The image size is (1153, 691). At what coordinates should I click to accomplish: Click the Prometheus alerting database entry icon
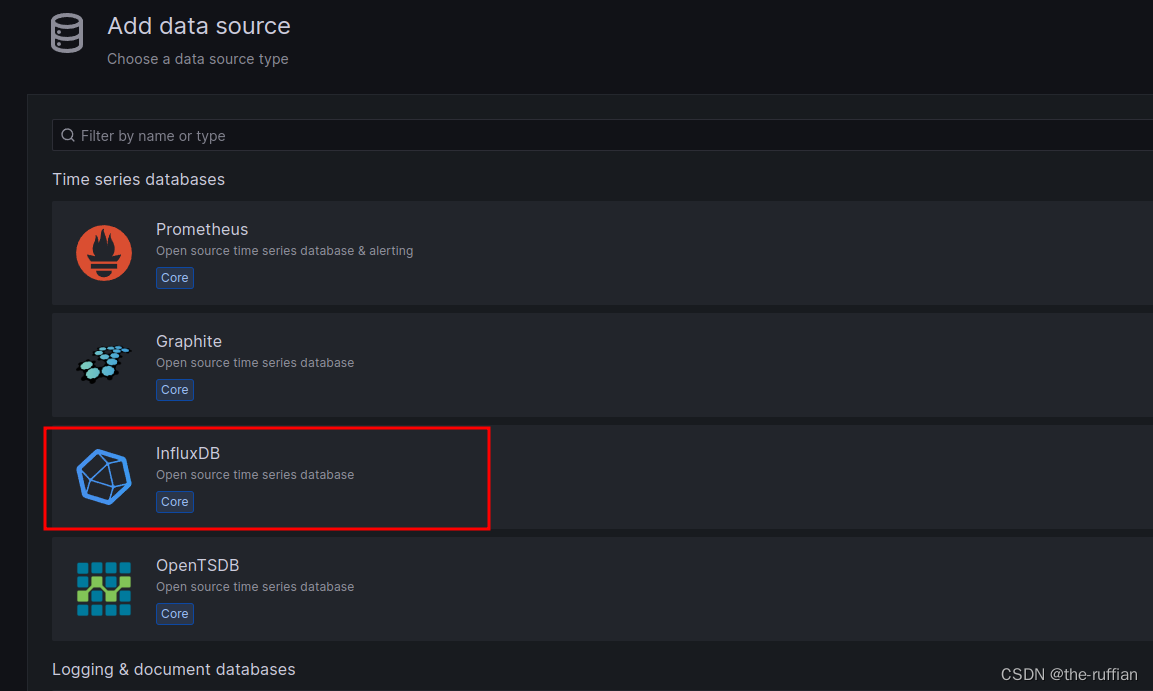pos(104,253)
